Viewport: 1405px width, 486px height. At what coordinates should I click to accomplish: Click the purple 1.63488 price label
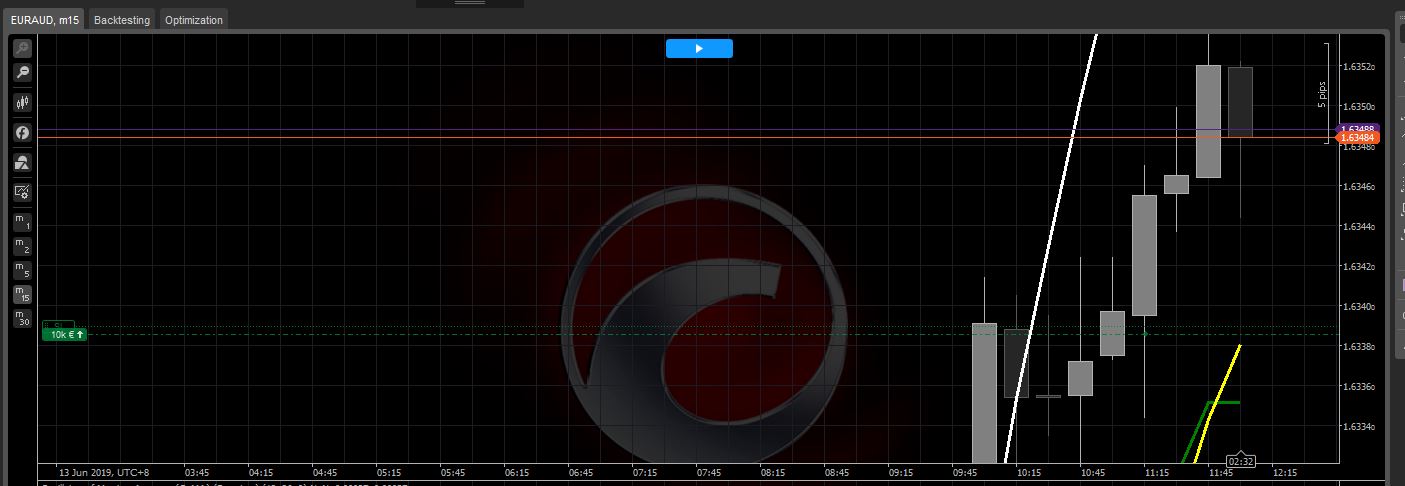[1358, 128]
